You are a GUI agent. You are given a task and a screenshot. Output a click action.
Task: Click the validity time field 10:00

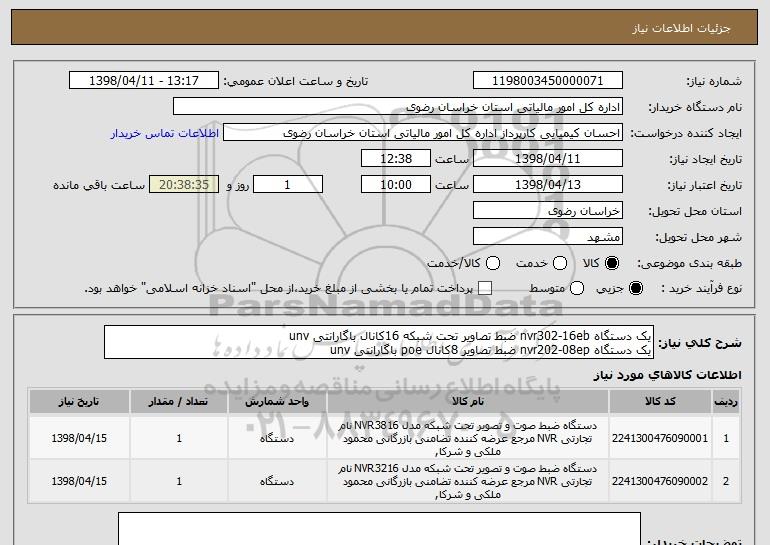coord(396,185)
